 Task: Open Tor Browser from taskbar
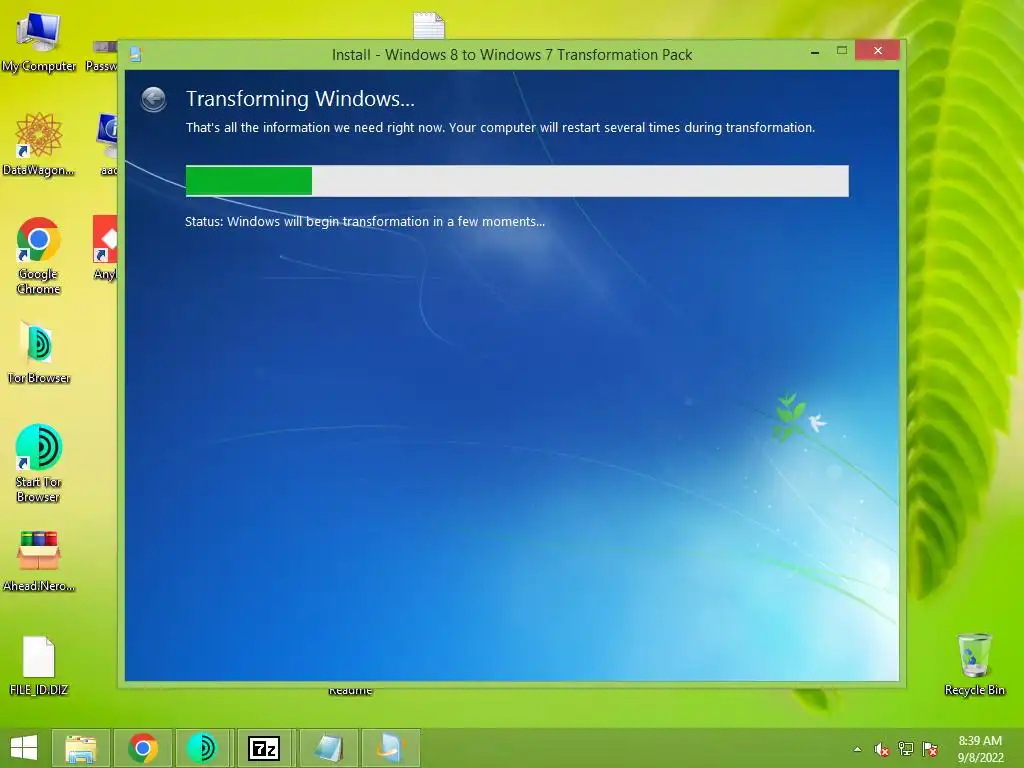point(202,748)
